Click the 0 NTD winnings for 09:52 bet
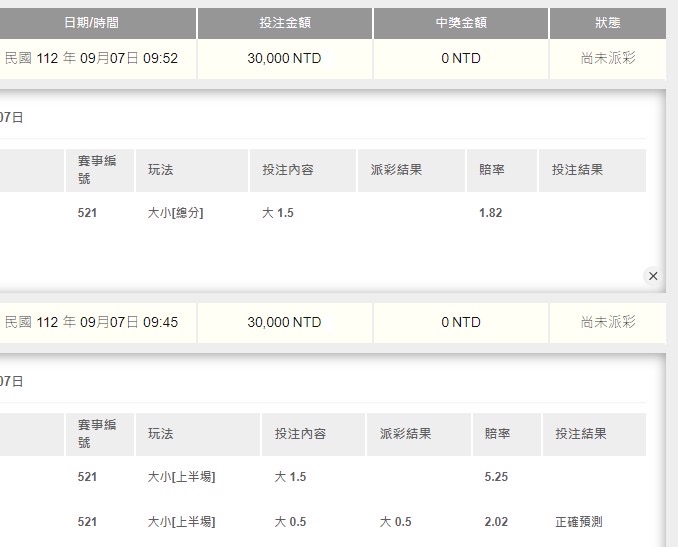The image size is (678, 547). click(460, 58)
